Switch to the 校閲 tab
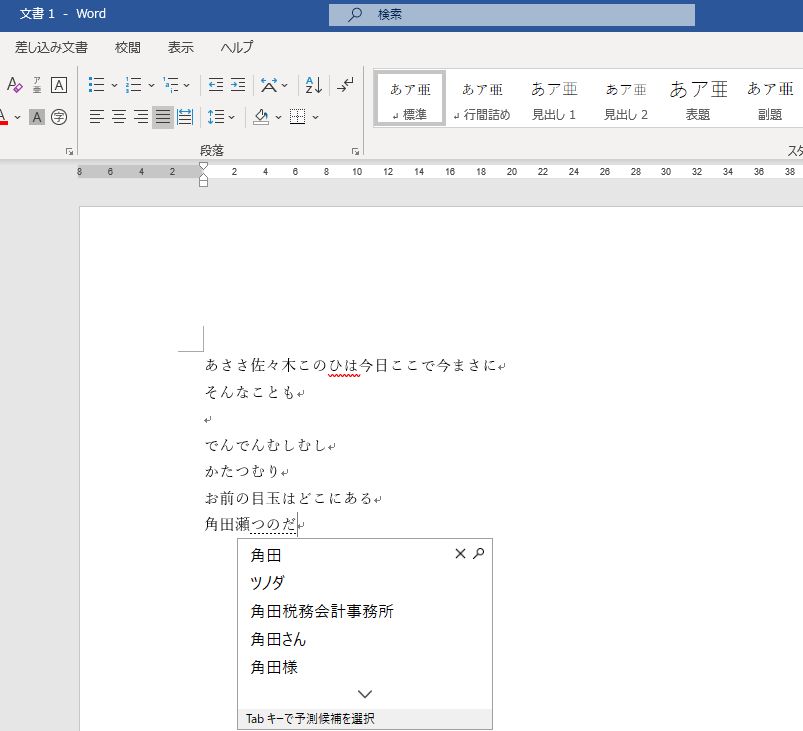 128,48
